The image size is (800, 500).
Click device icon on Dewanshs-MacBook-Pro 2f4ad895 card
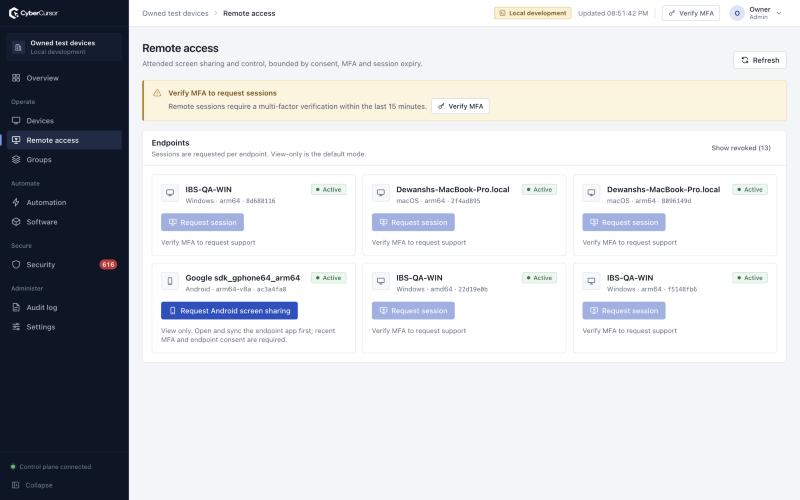(x=381, y=193)
